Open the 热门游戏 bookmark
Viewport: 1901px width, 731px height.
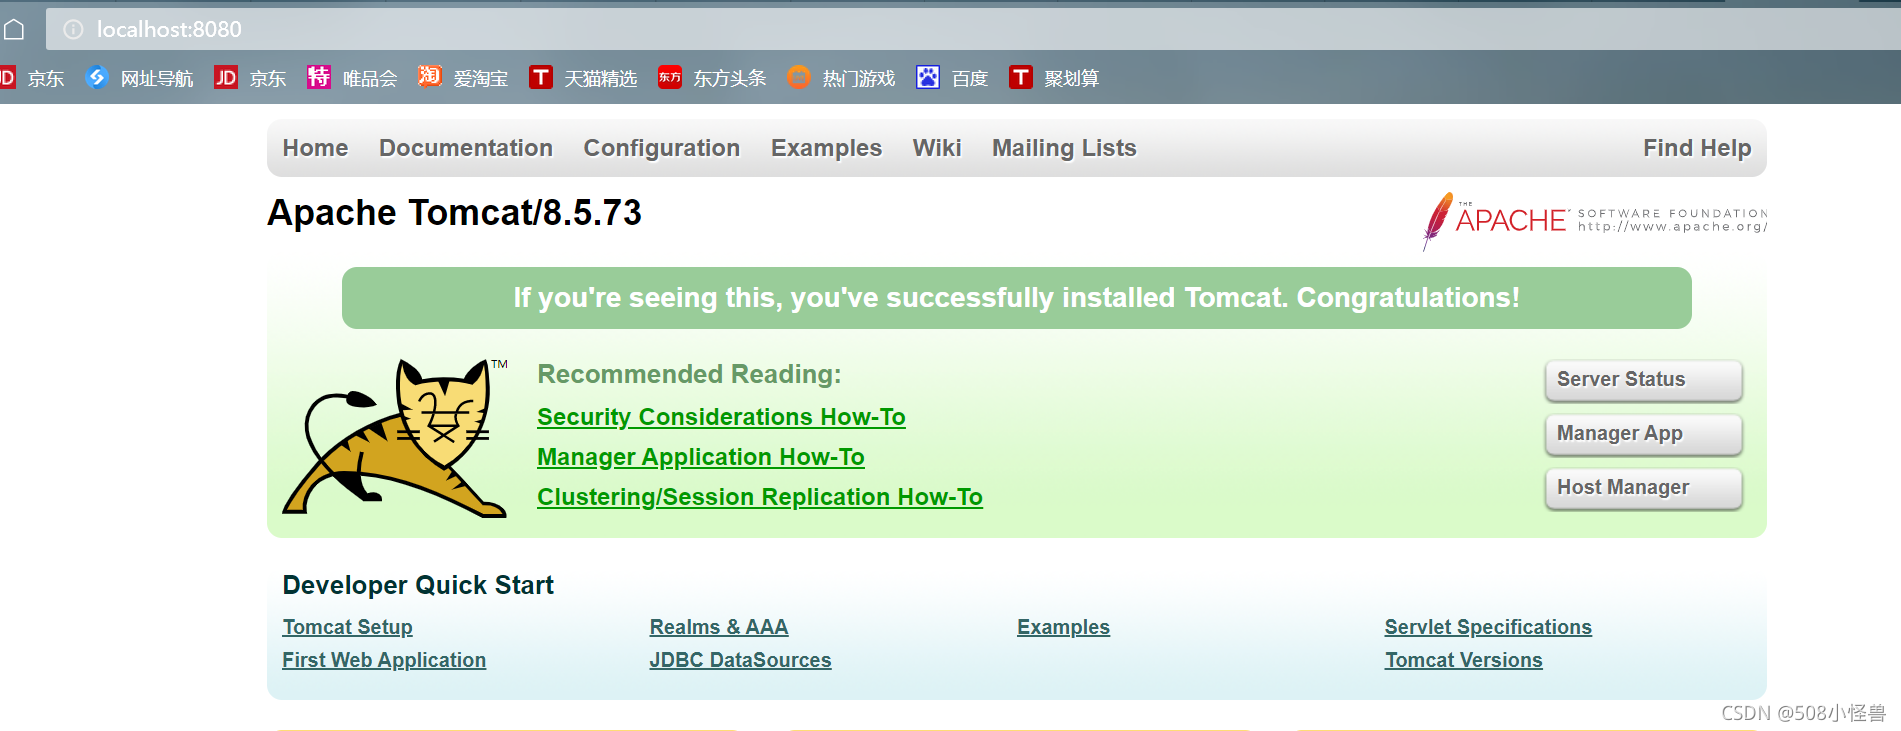click(841, 78)
